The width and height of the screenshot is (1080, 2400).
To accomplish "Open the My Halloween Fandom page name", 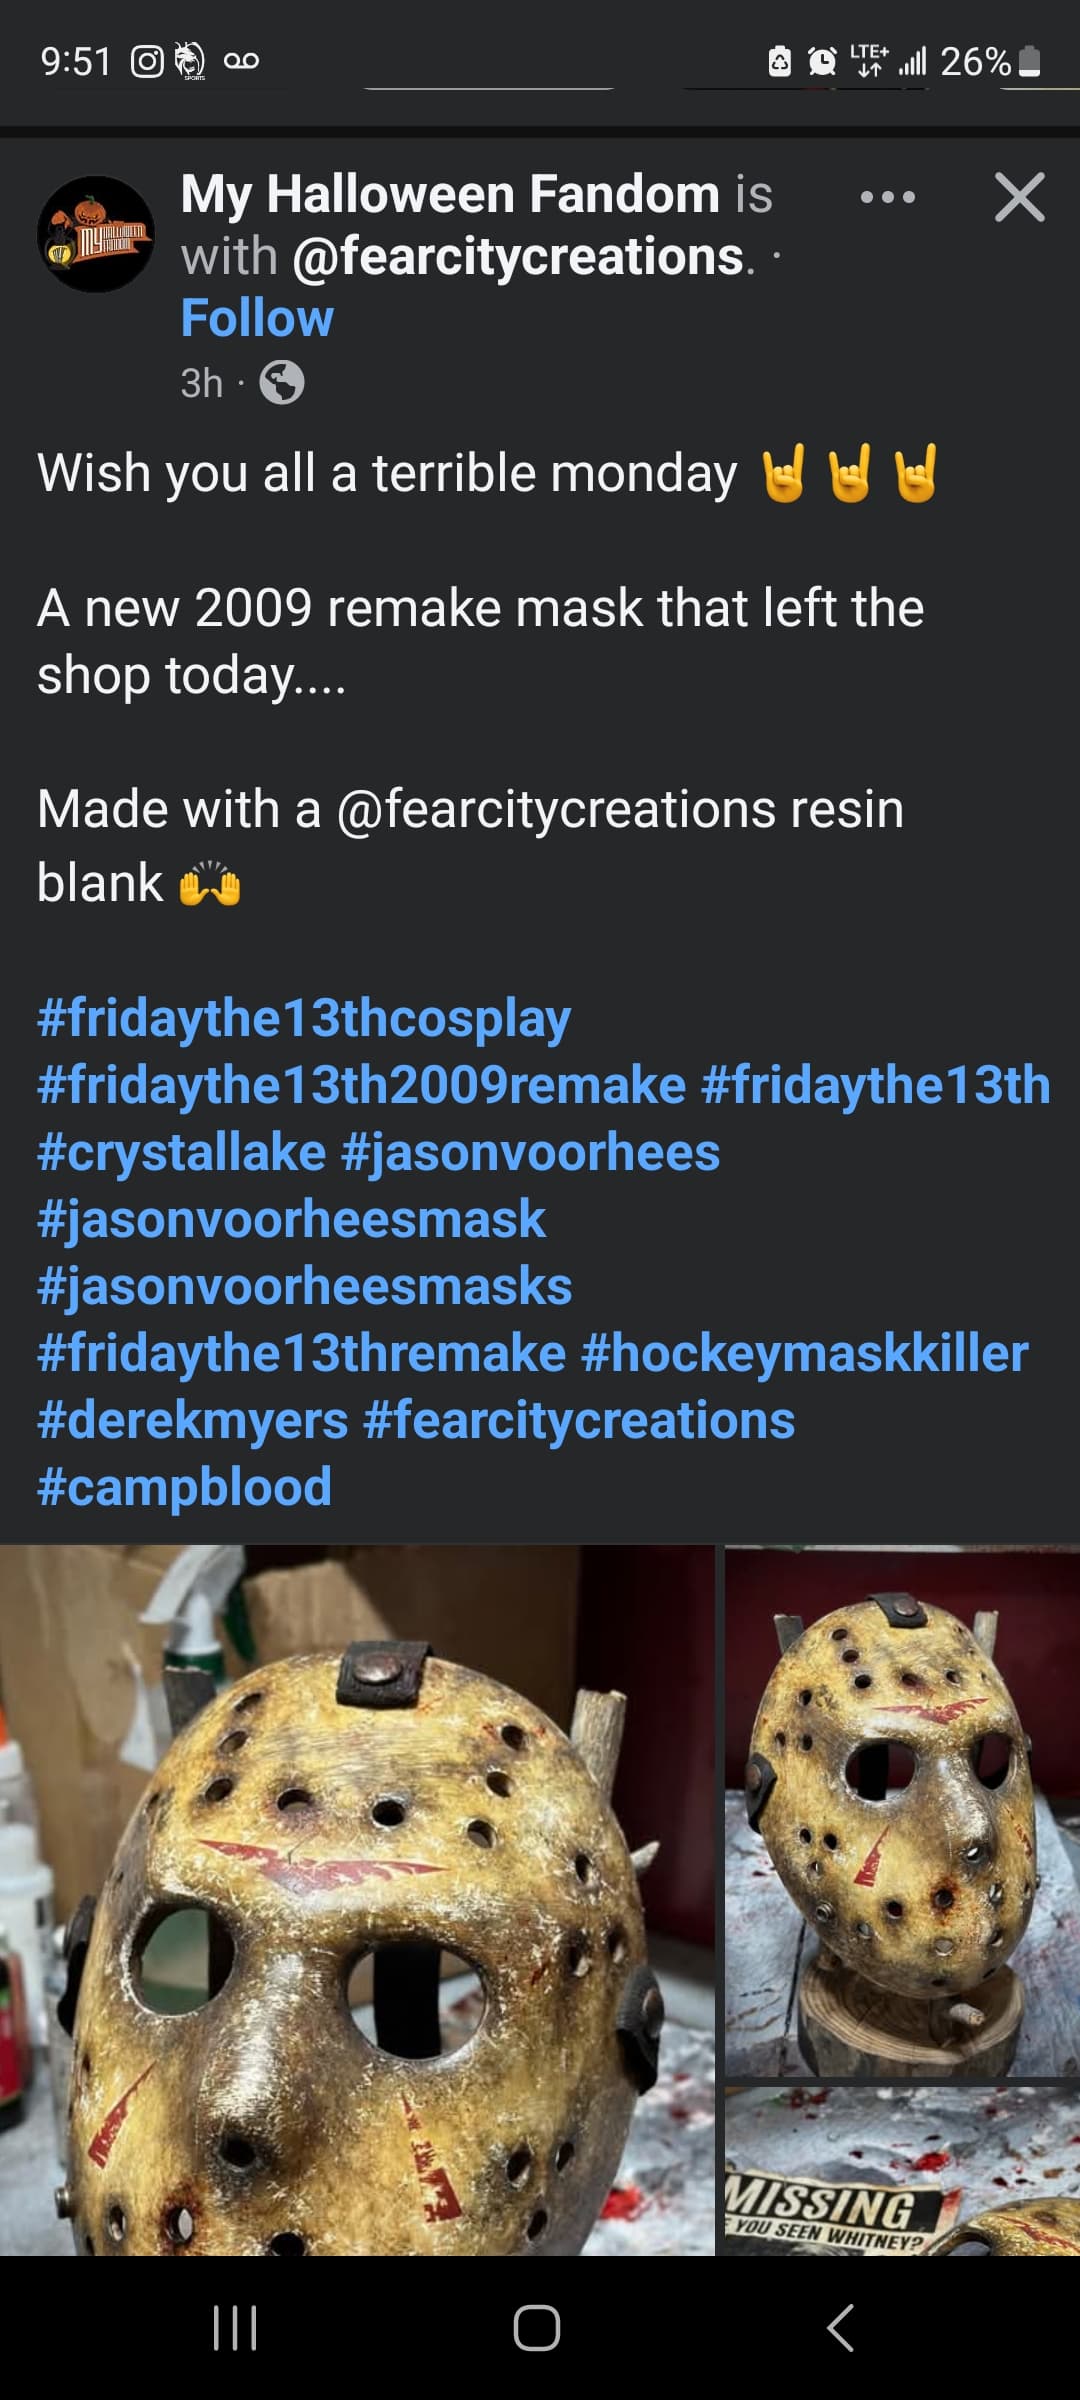I will pyautogui.click(x=450, y=193).
